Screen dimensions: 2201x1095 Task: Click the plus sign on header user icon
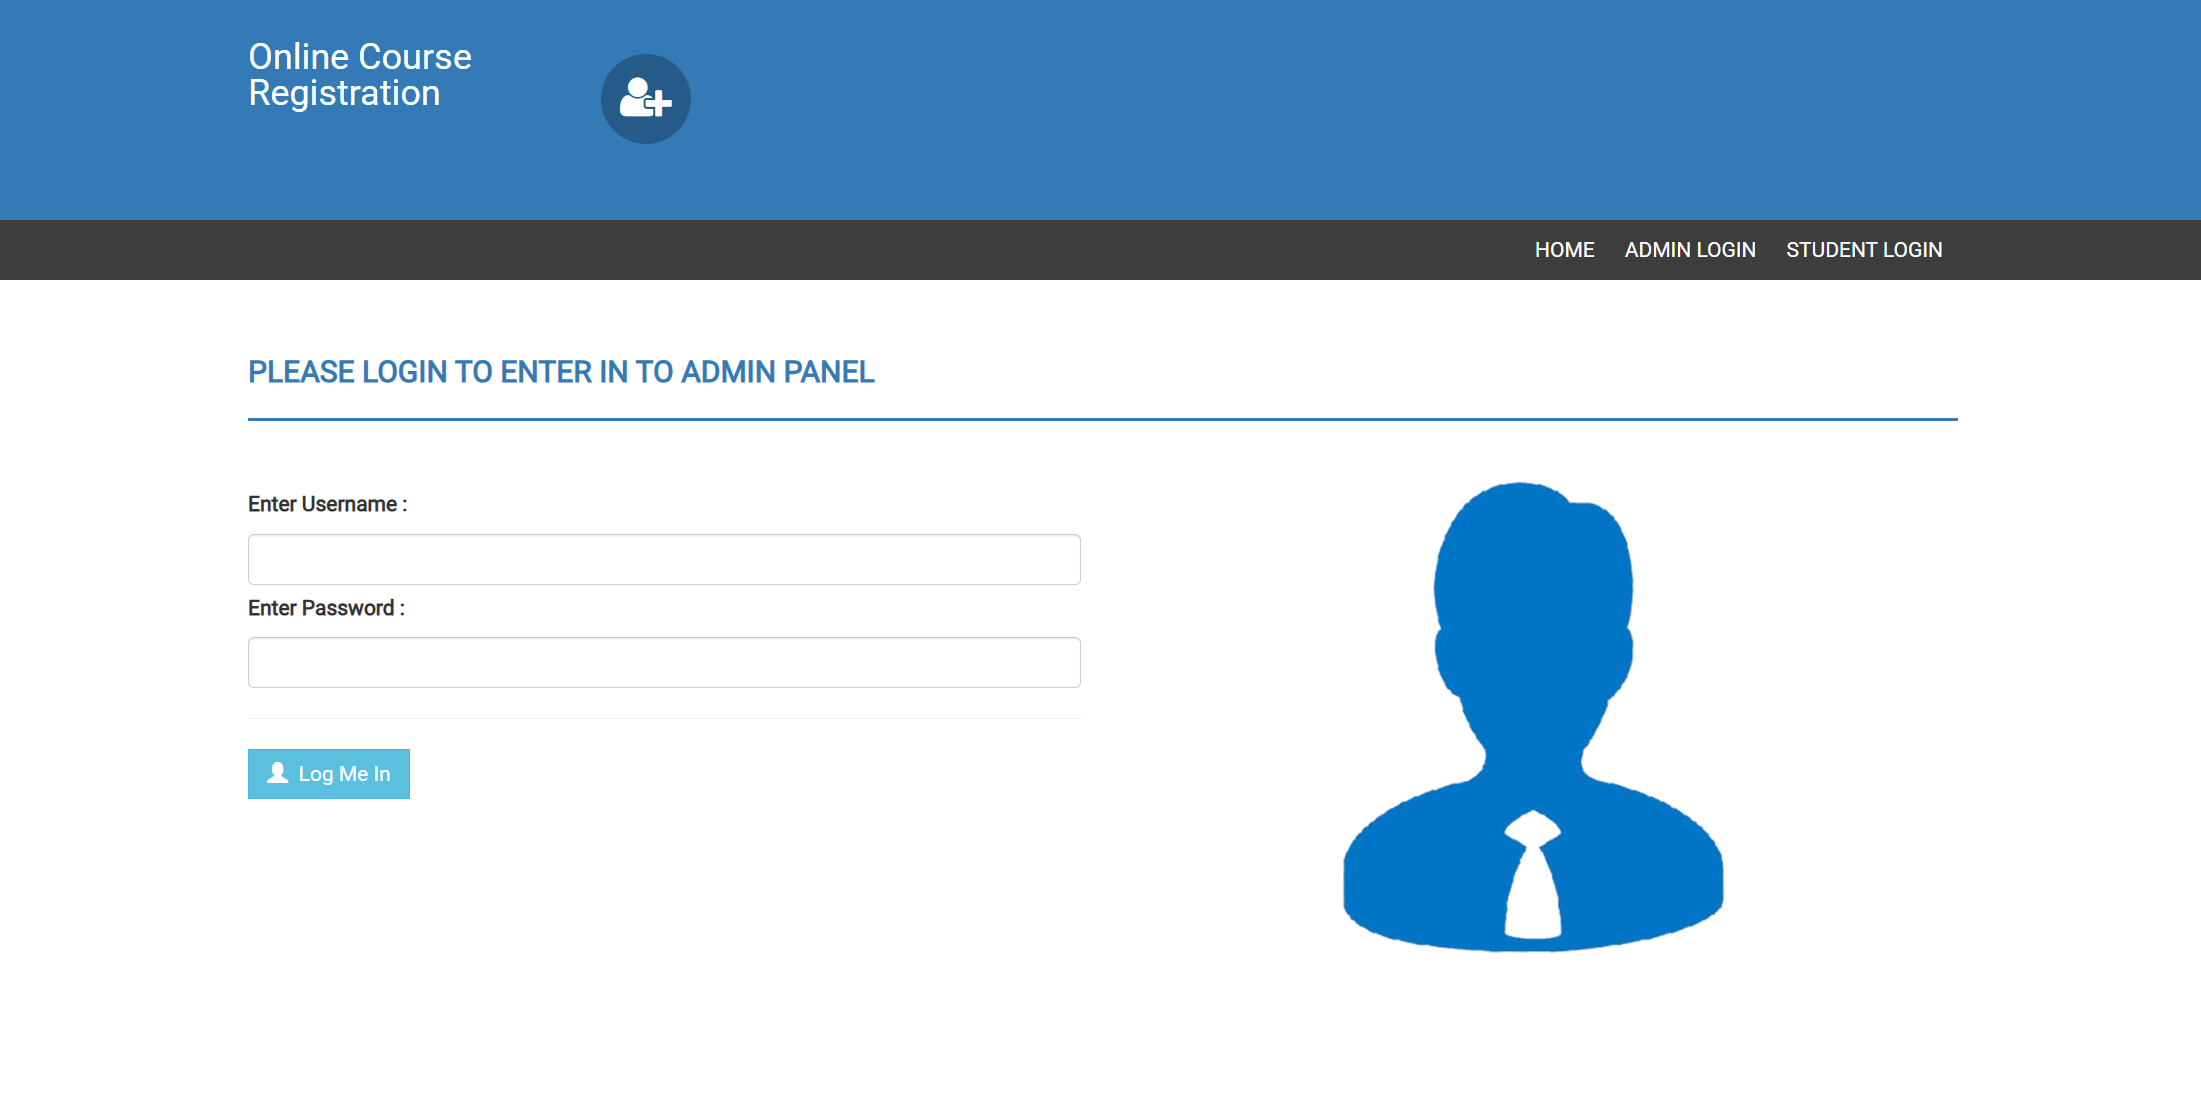click(x=659, y=102)
